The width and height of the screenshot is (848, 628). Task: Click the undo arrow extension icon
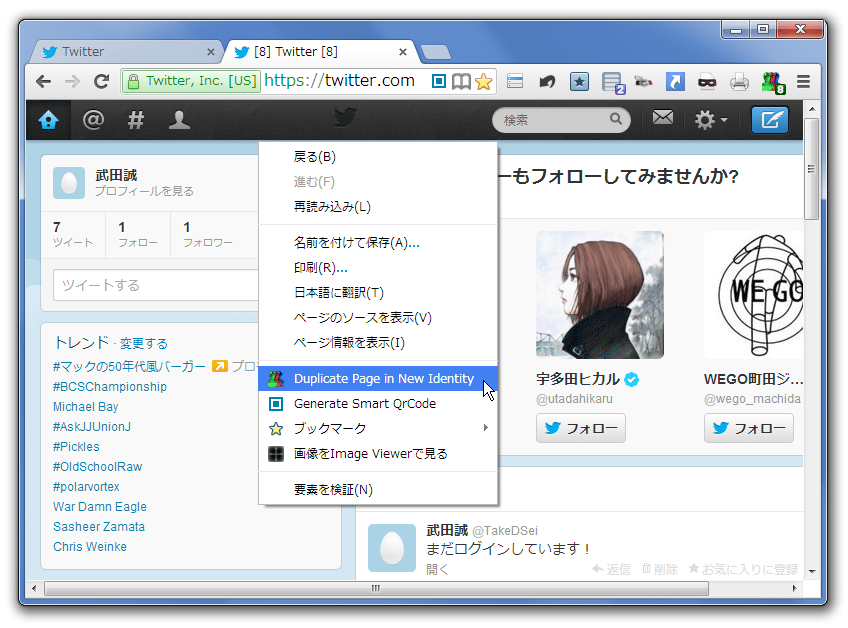pos(547,82)
